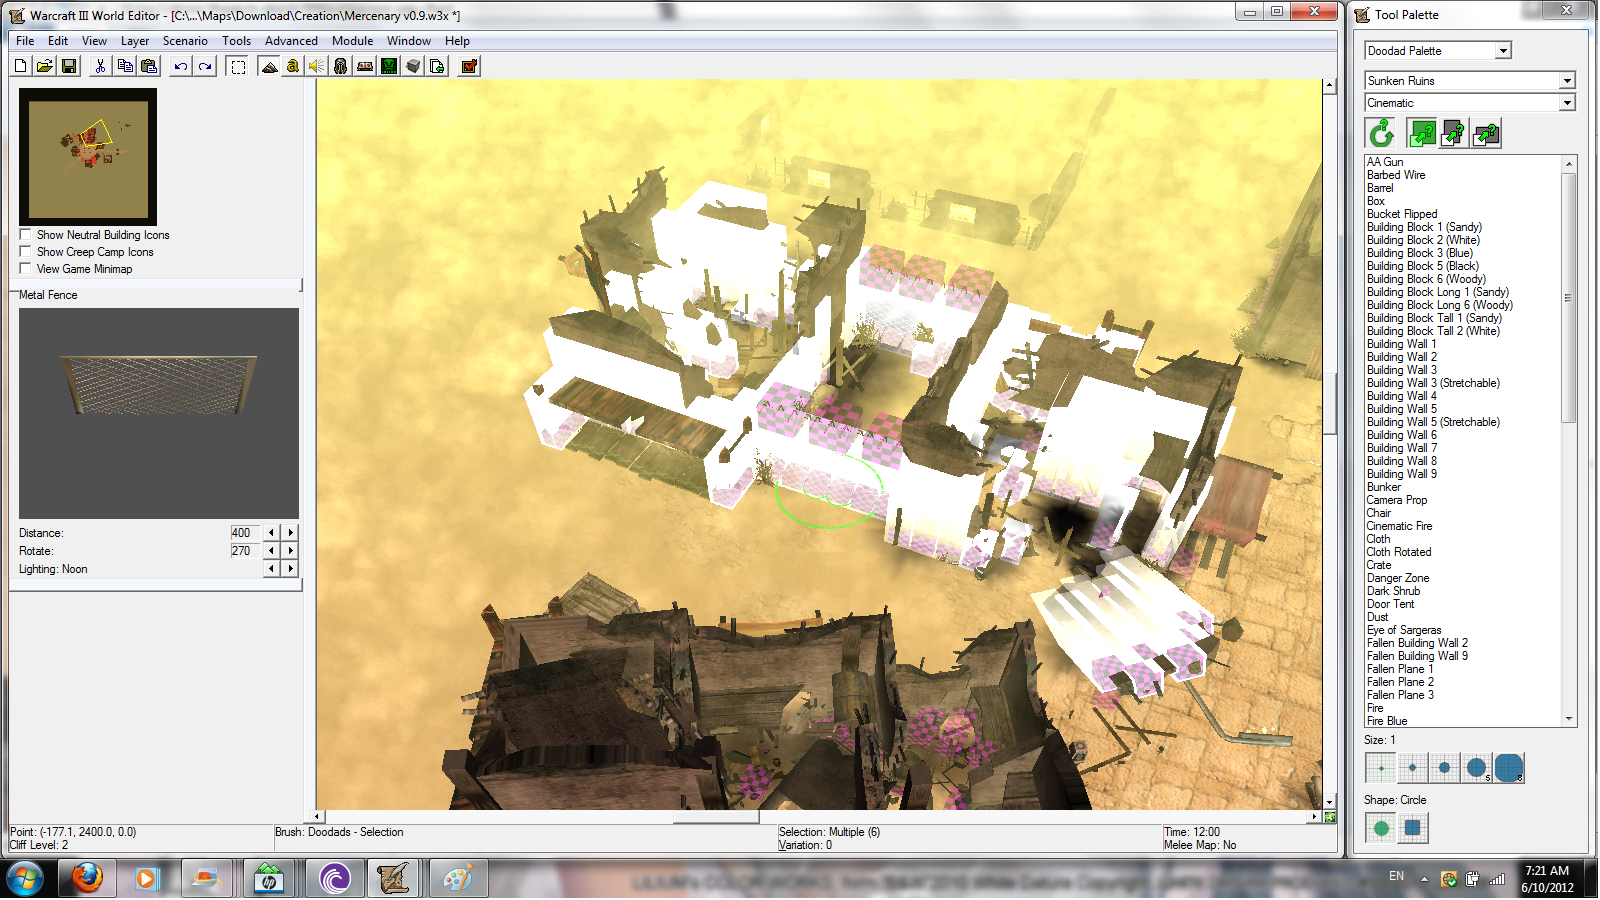
Task: Switch Lighting to next setting
Action: pos(290,569)
